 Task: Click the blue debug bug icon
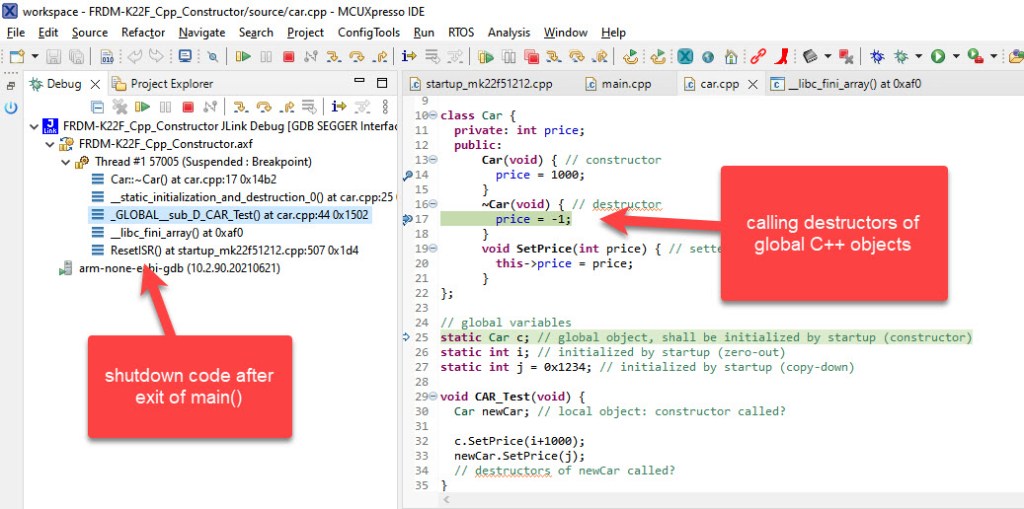(876, 57)
